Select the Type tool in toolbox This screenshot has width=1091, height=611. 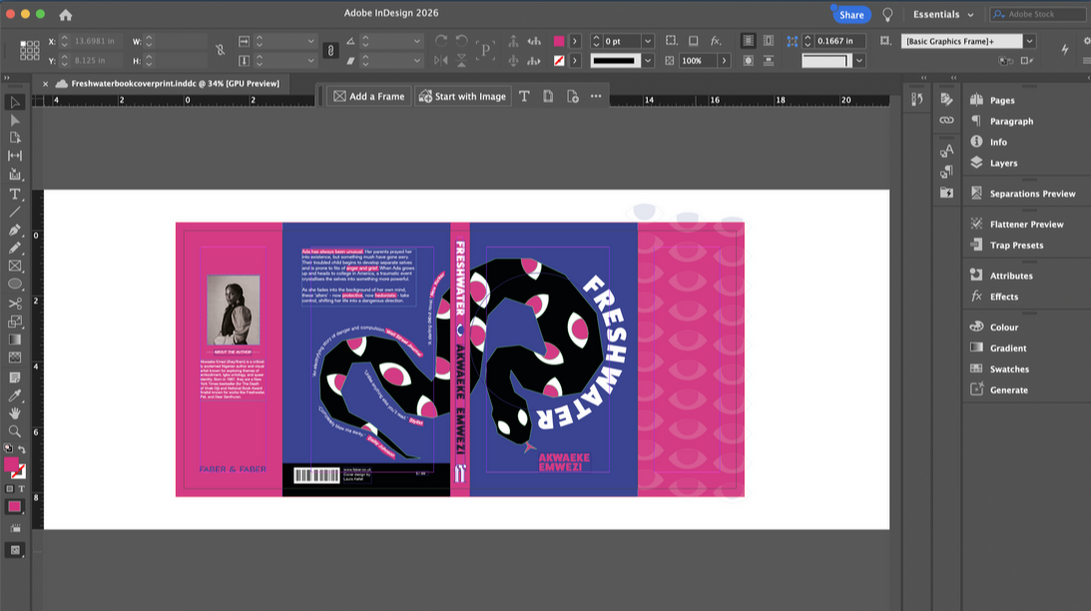15,194
